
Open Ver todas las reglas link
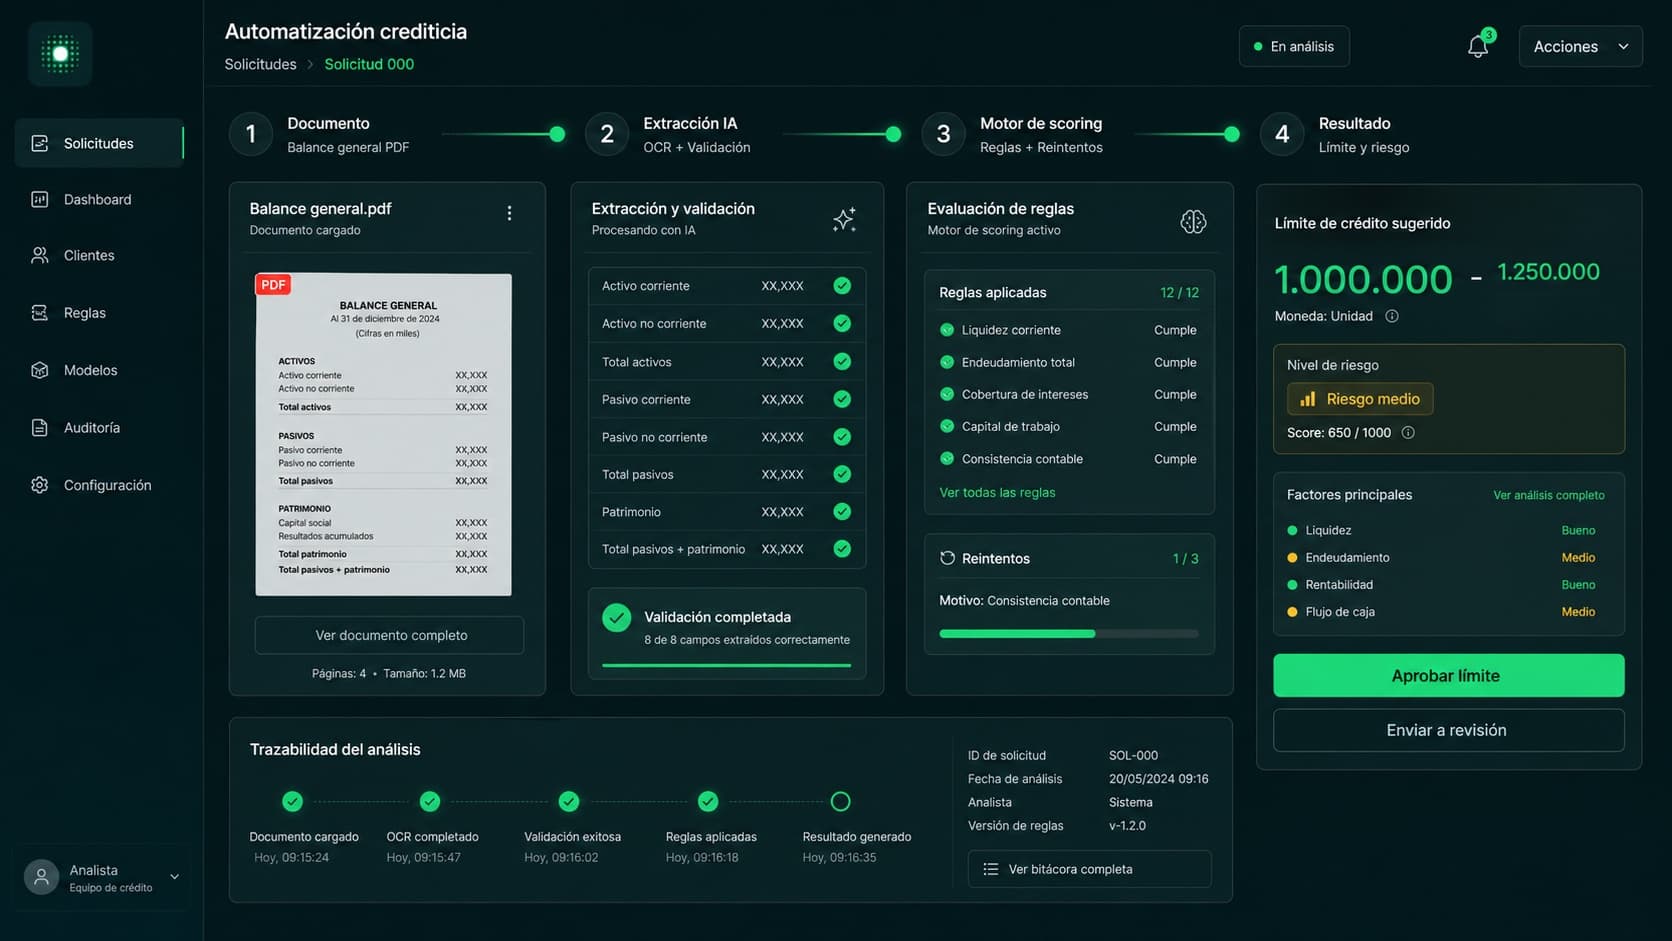click(997, 492)
